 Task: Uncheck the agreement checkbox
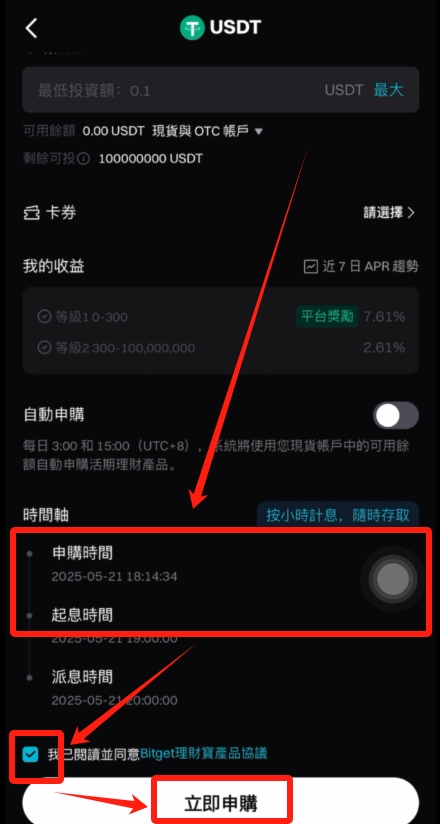30,755
